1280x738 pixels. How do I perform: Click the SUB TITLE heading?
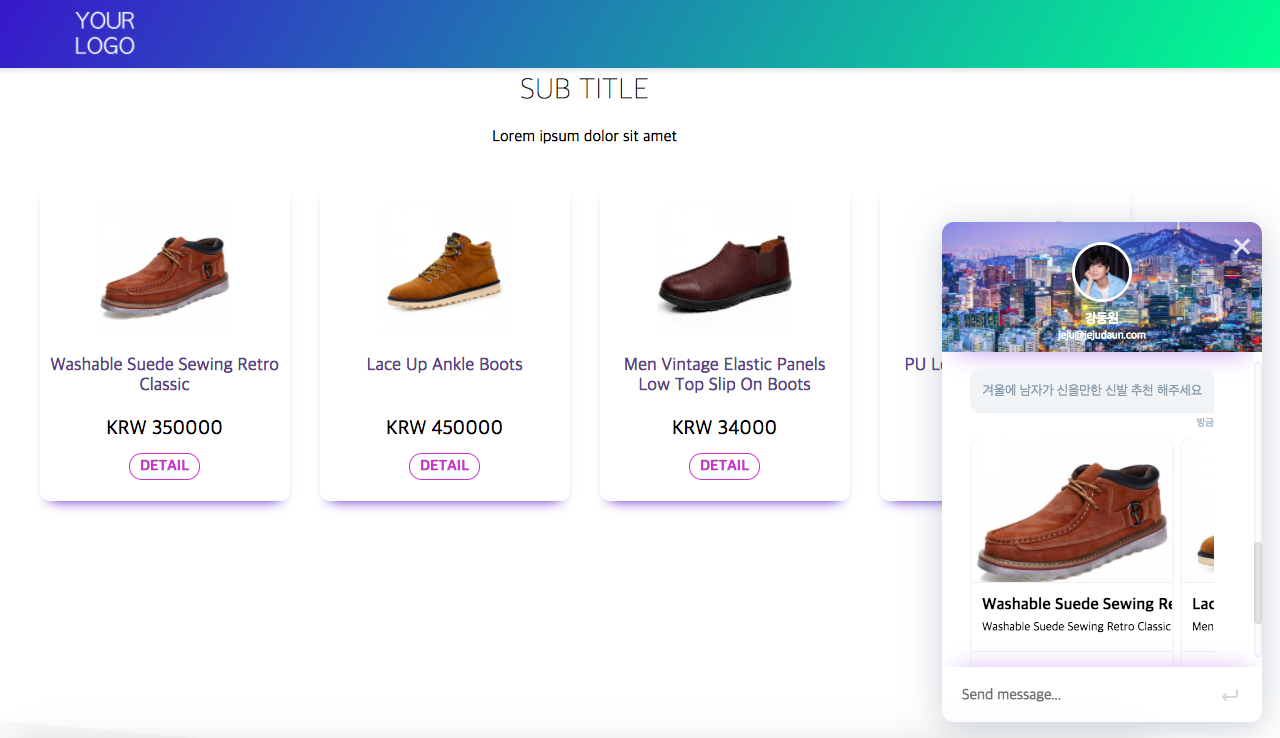click(x=584, y=89)
